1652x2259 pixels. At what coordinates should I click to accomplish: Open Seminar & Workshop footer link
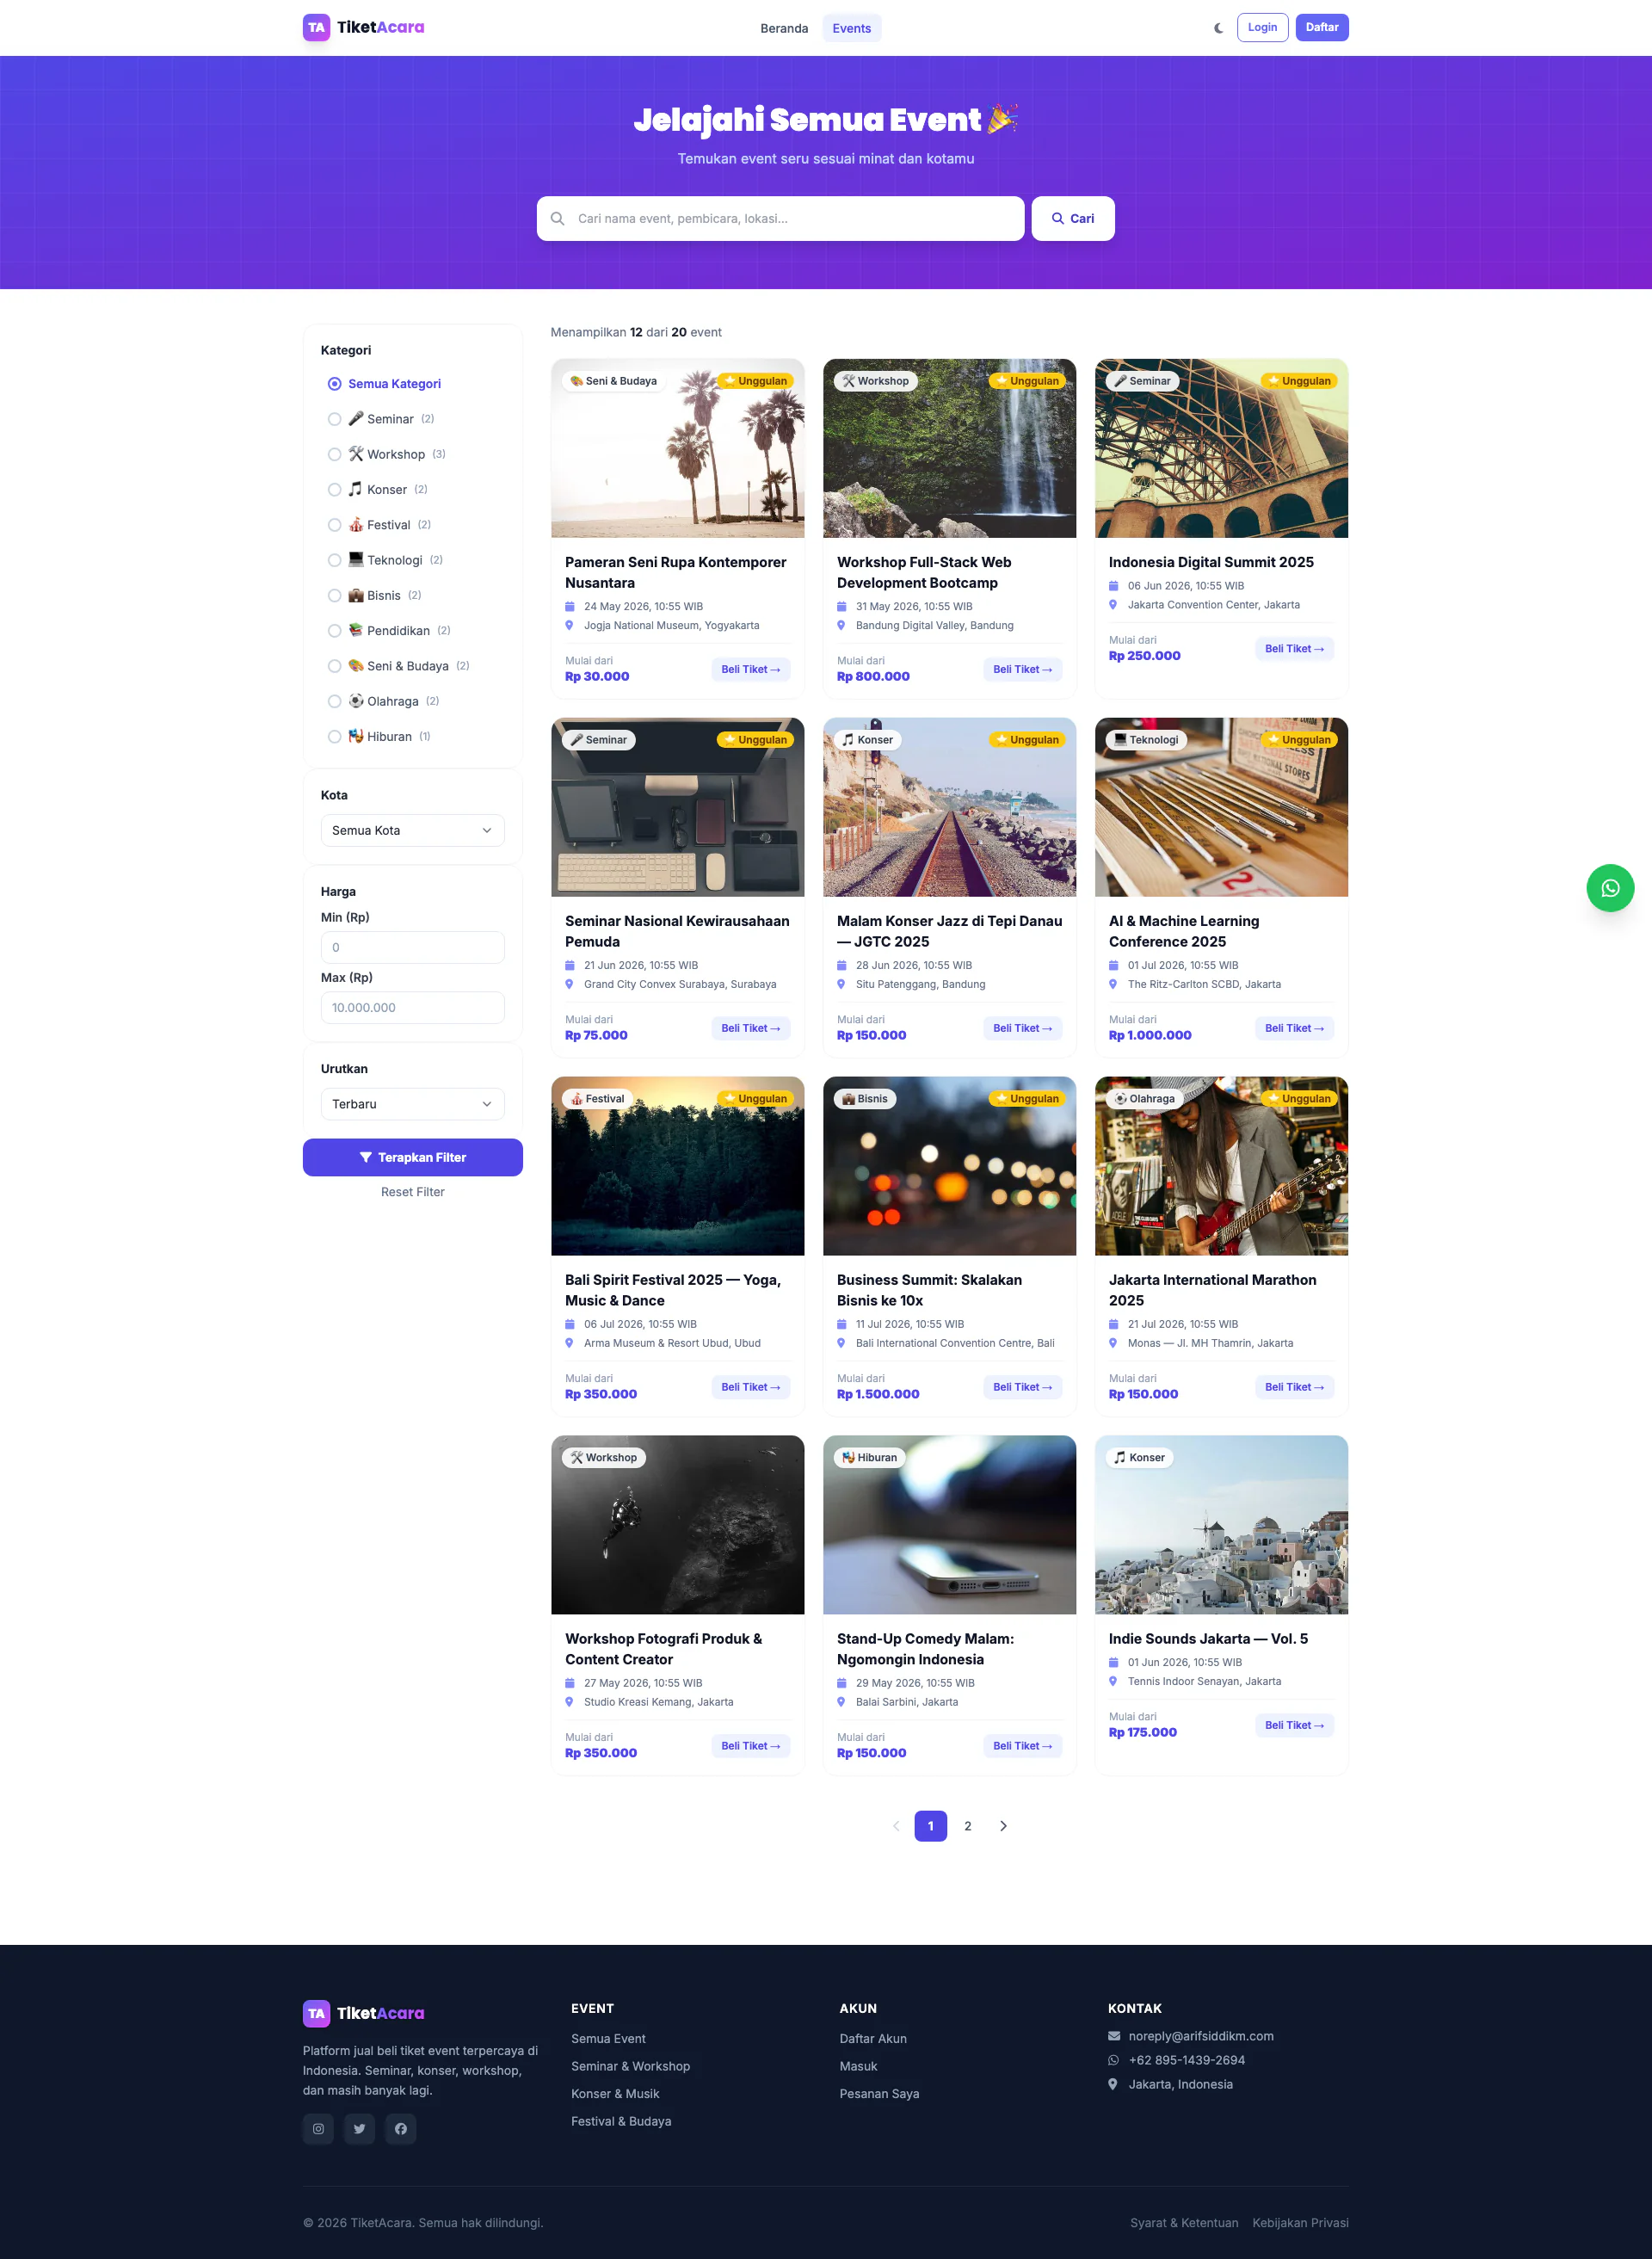630,2066
